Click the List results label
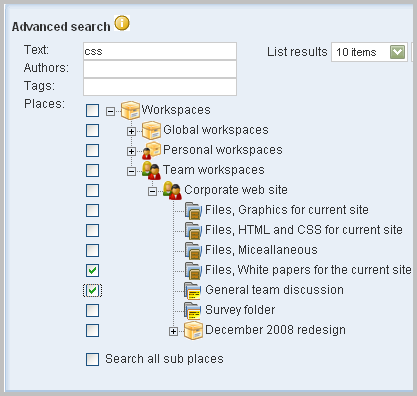The height and width of the screenshot is (396, 417). click(x=297, y=52)
